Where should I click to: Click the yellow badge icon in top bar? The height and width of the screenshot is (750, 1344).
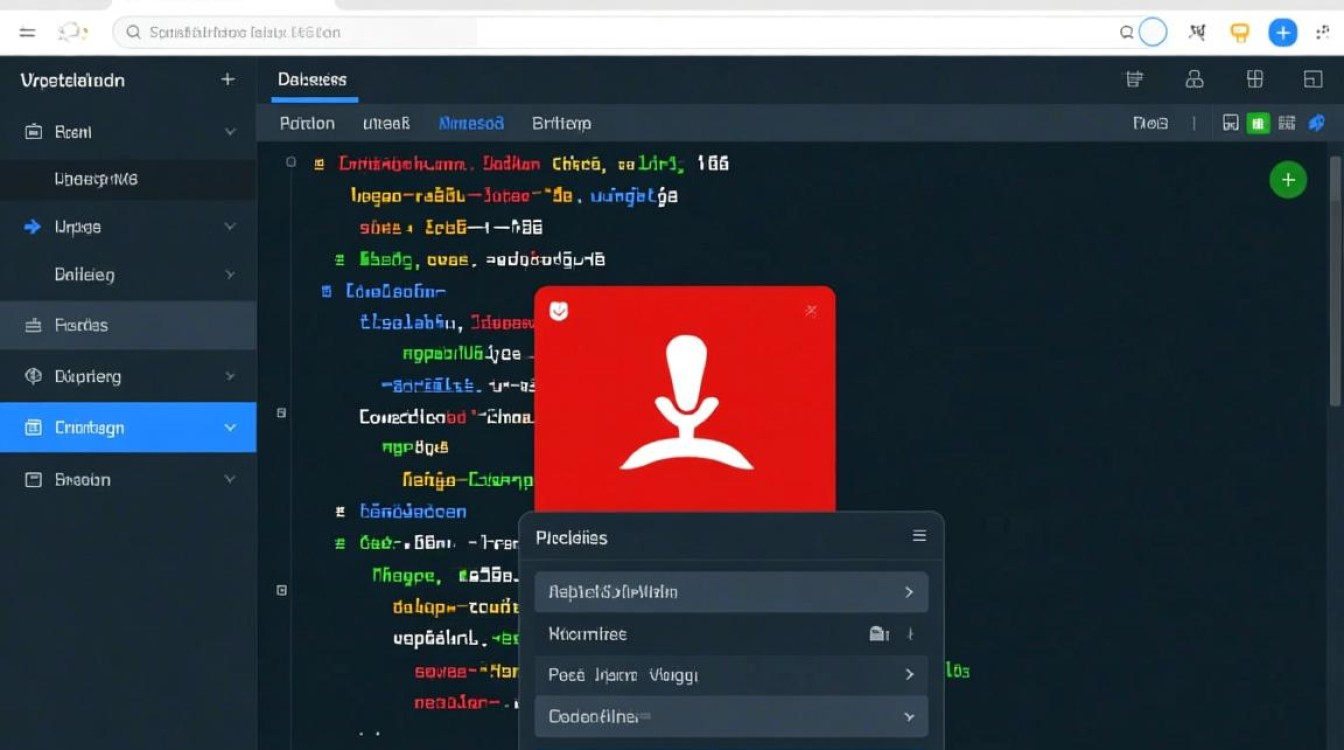click(x=1240, y=33)
